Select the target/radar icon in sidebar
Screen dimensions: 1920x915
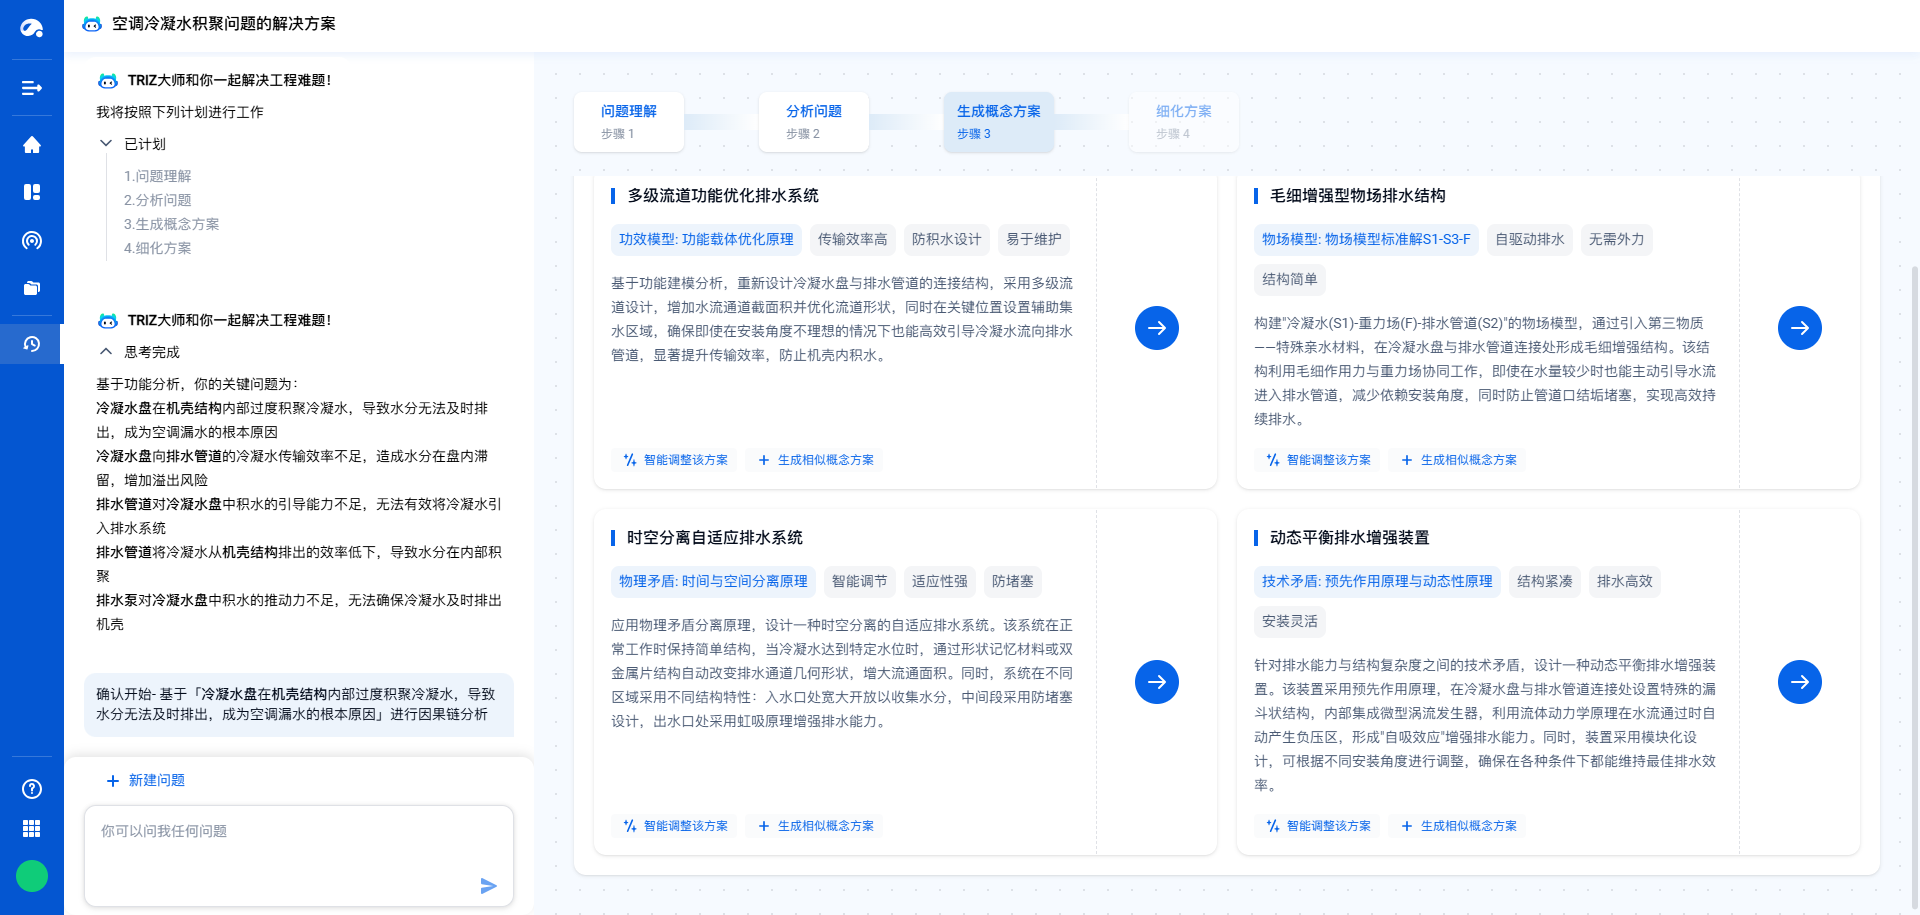click(x=31, y=240)
